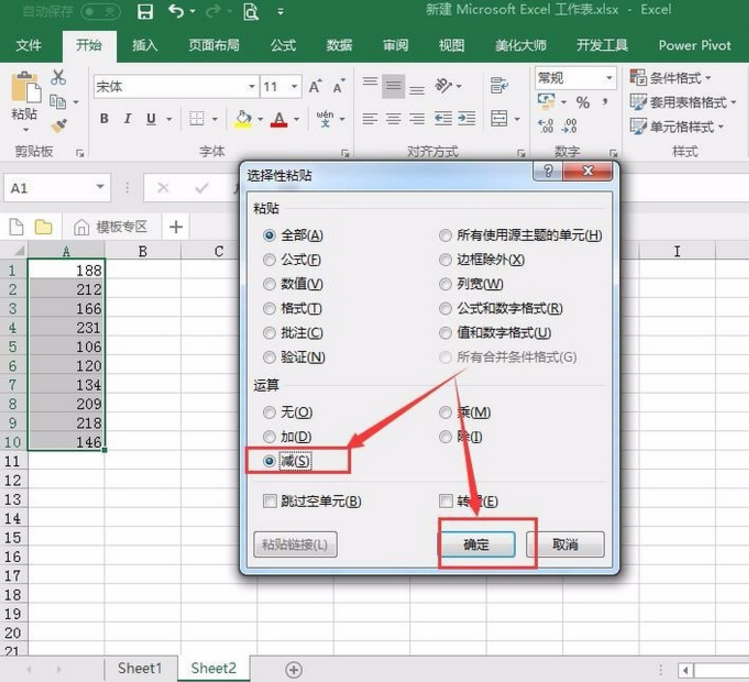Toggle Italic formatting
Screen dimensions: 749x682
click(x=128, y=119)
